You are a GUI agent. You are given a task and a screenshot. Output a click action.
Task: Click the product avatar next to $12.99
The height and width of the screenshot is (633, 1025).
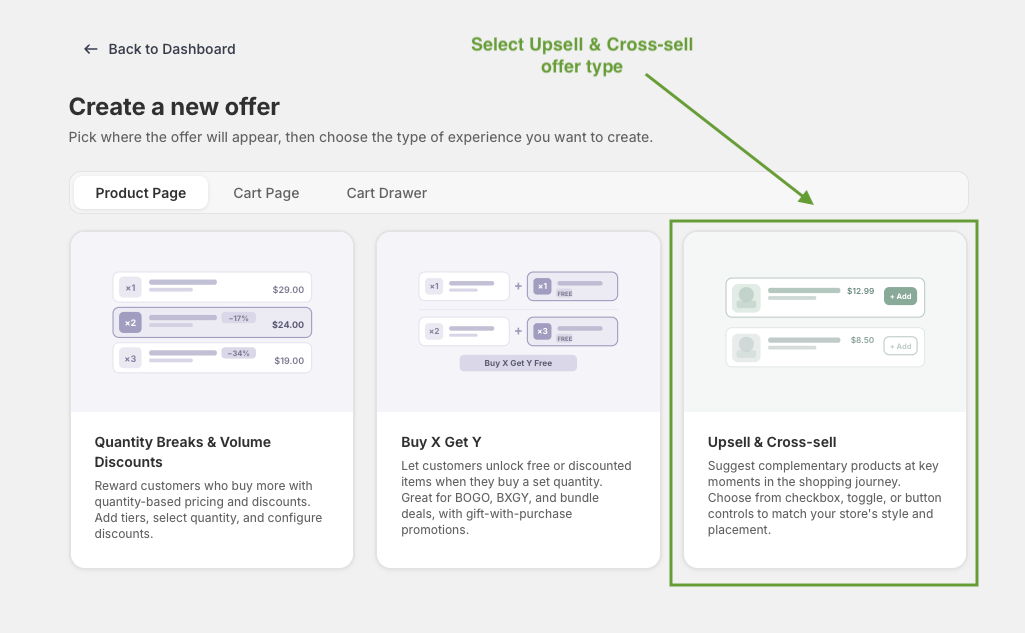coord(746,298)
